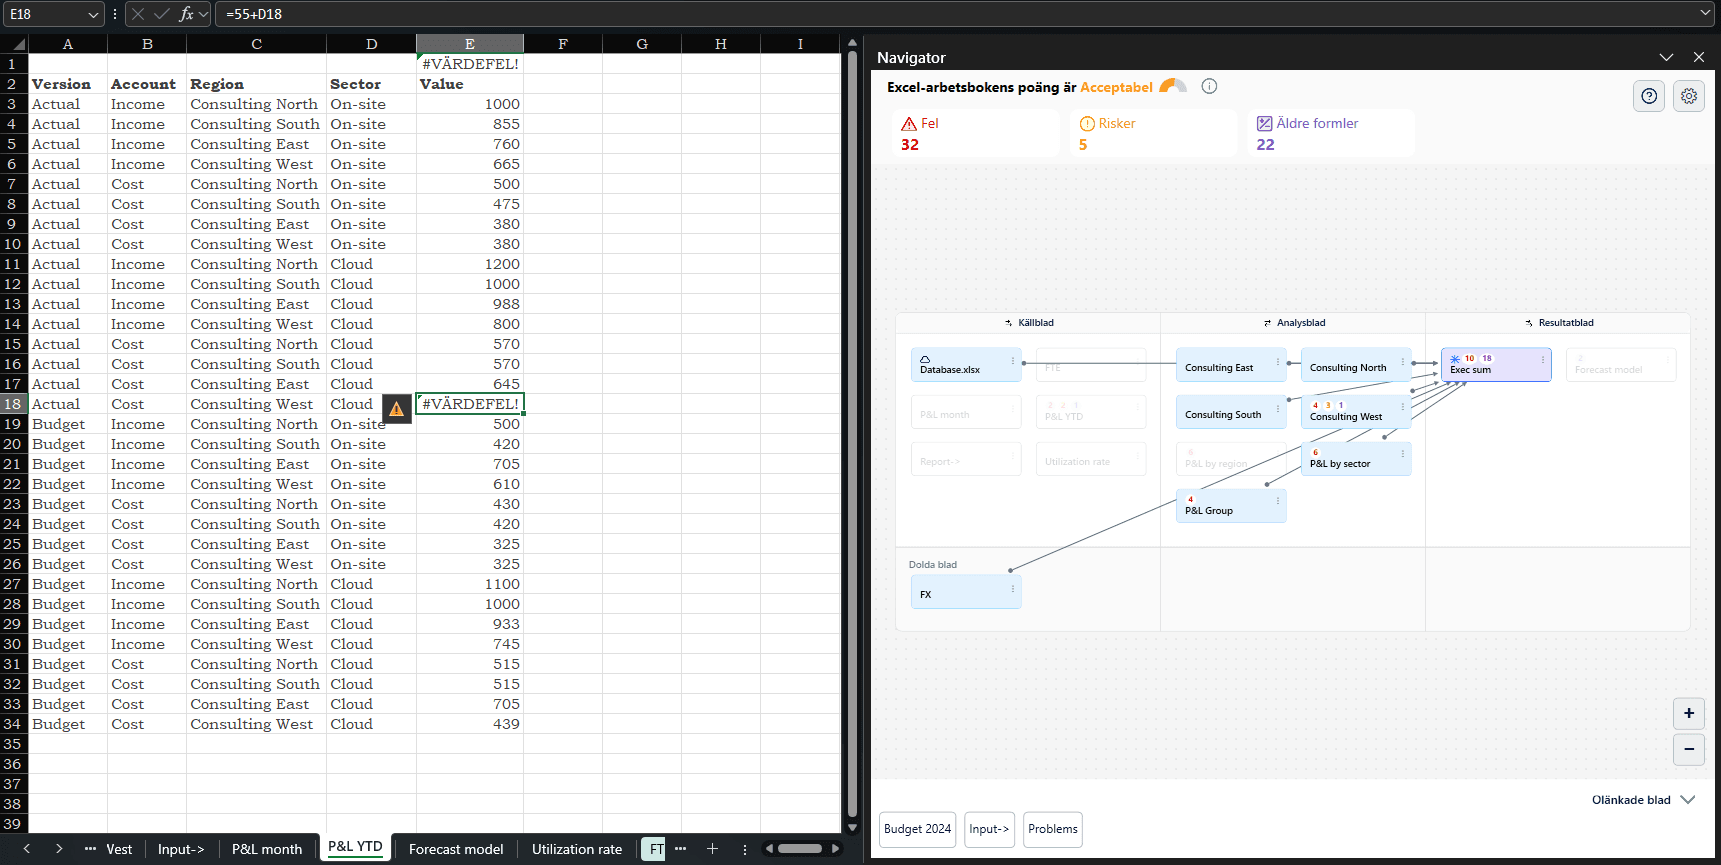1721x865 pixels.
Task: Select the P&L YTD sheet tab
Action: point(355,847)
